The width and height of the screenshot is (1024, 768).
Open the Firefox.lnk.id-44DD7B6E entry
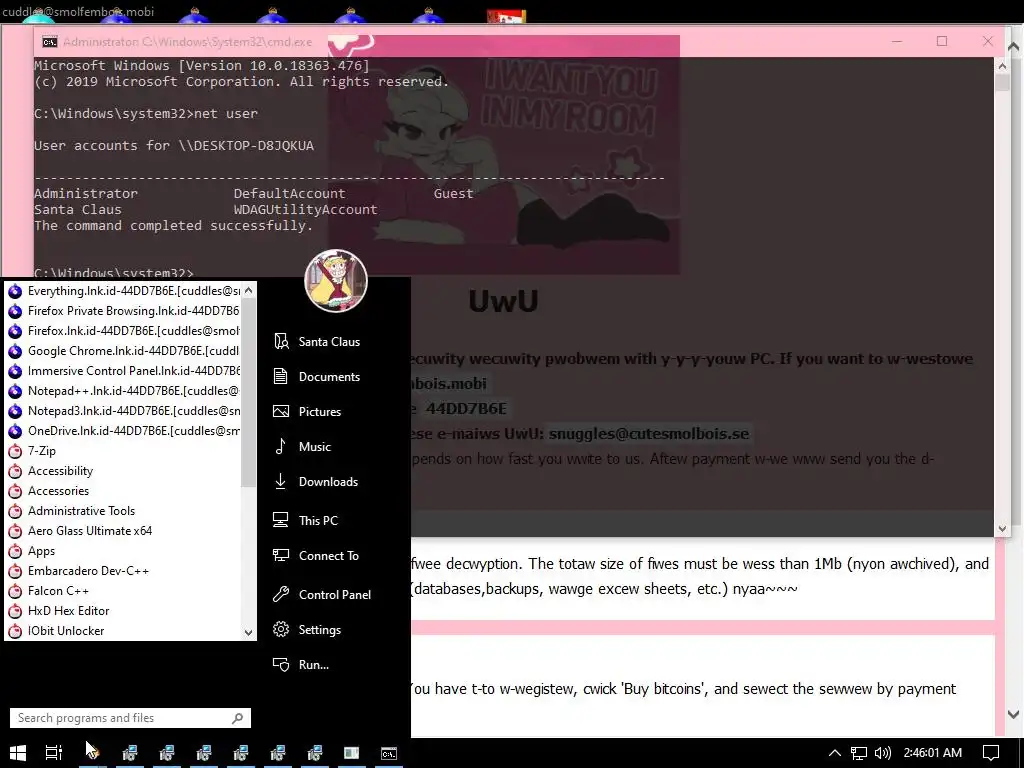click(x=124, y=331)
